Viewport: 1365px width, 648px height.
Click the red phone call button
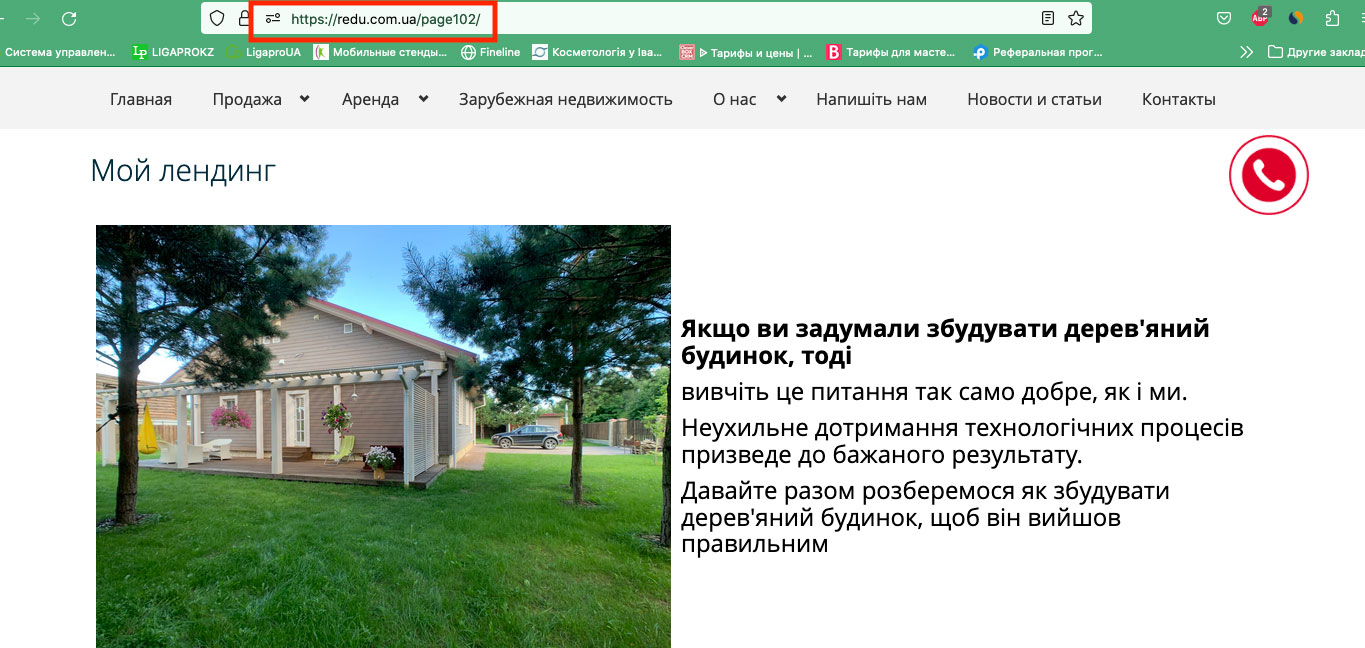coord(1268,175)
